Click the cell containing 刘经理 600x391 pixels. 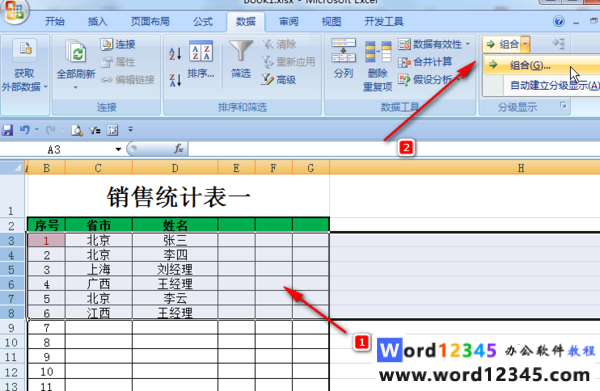click(x=175, y=269)
